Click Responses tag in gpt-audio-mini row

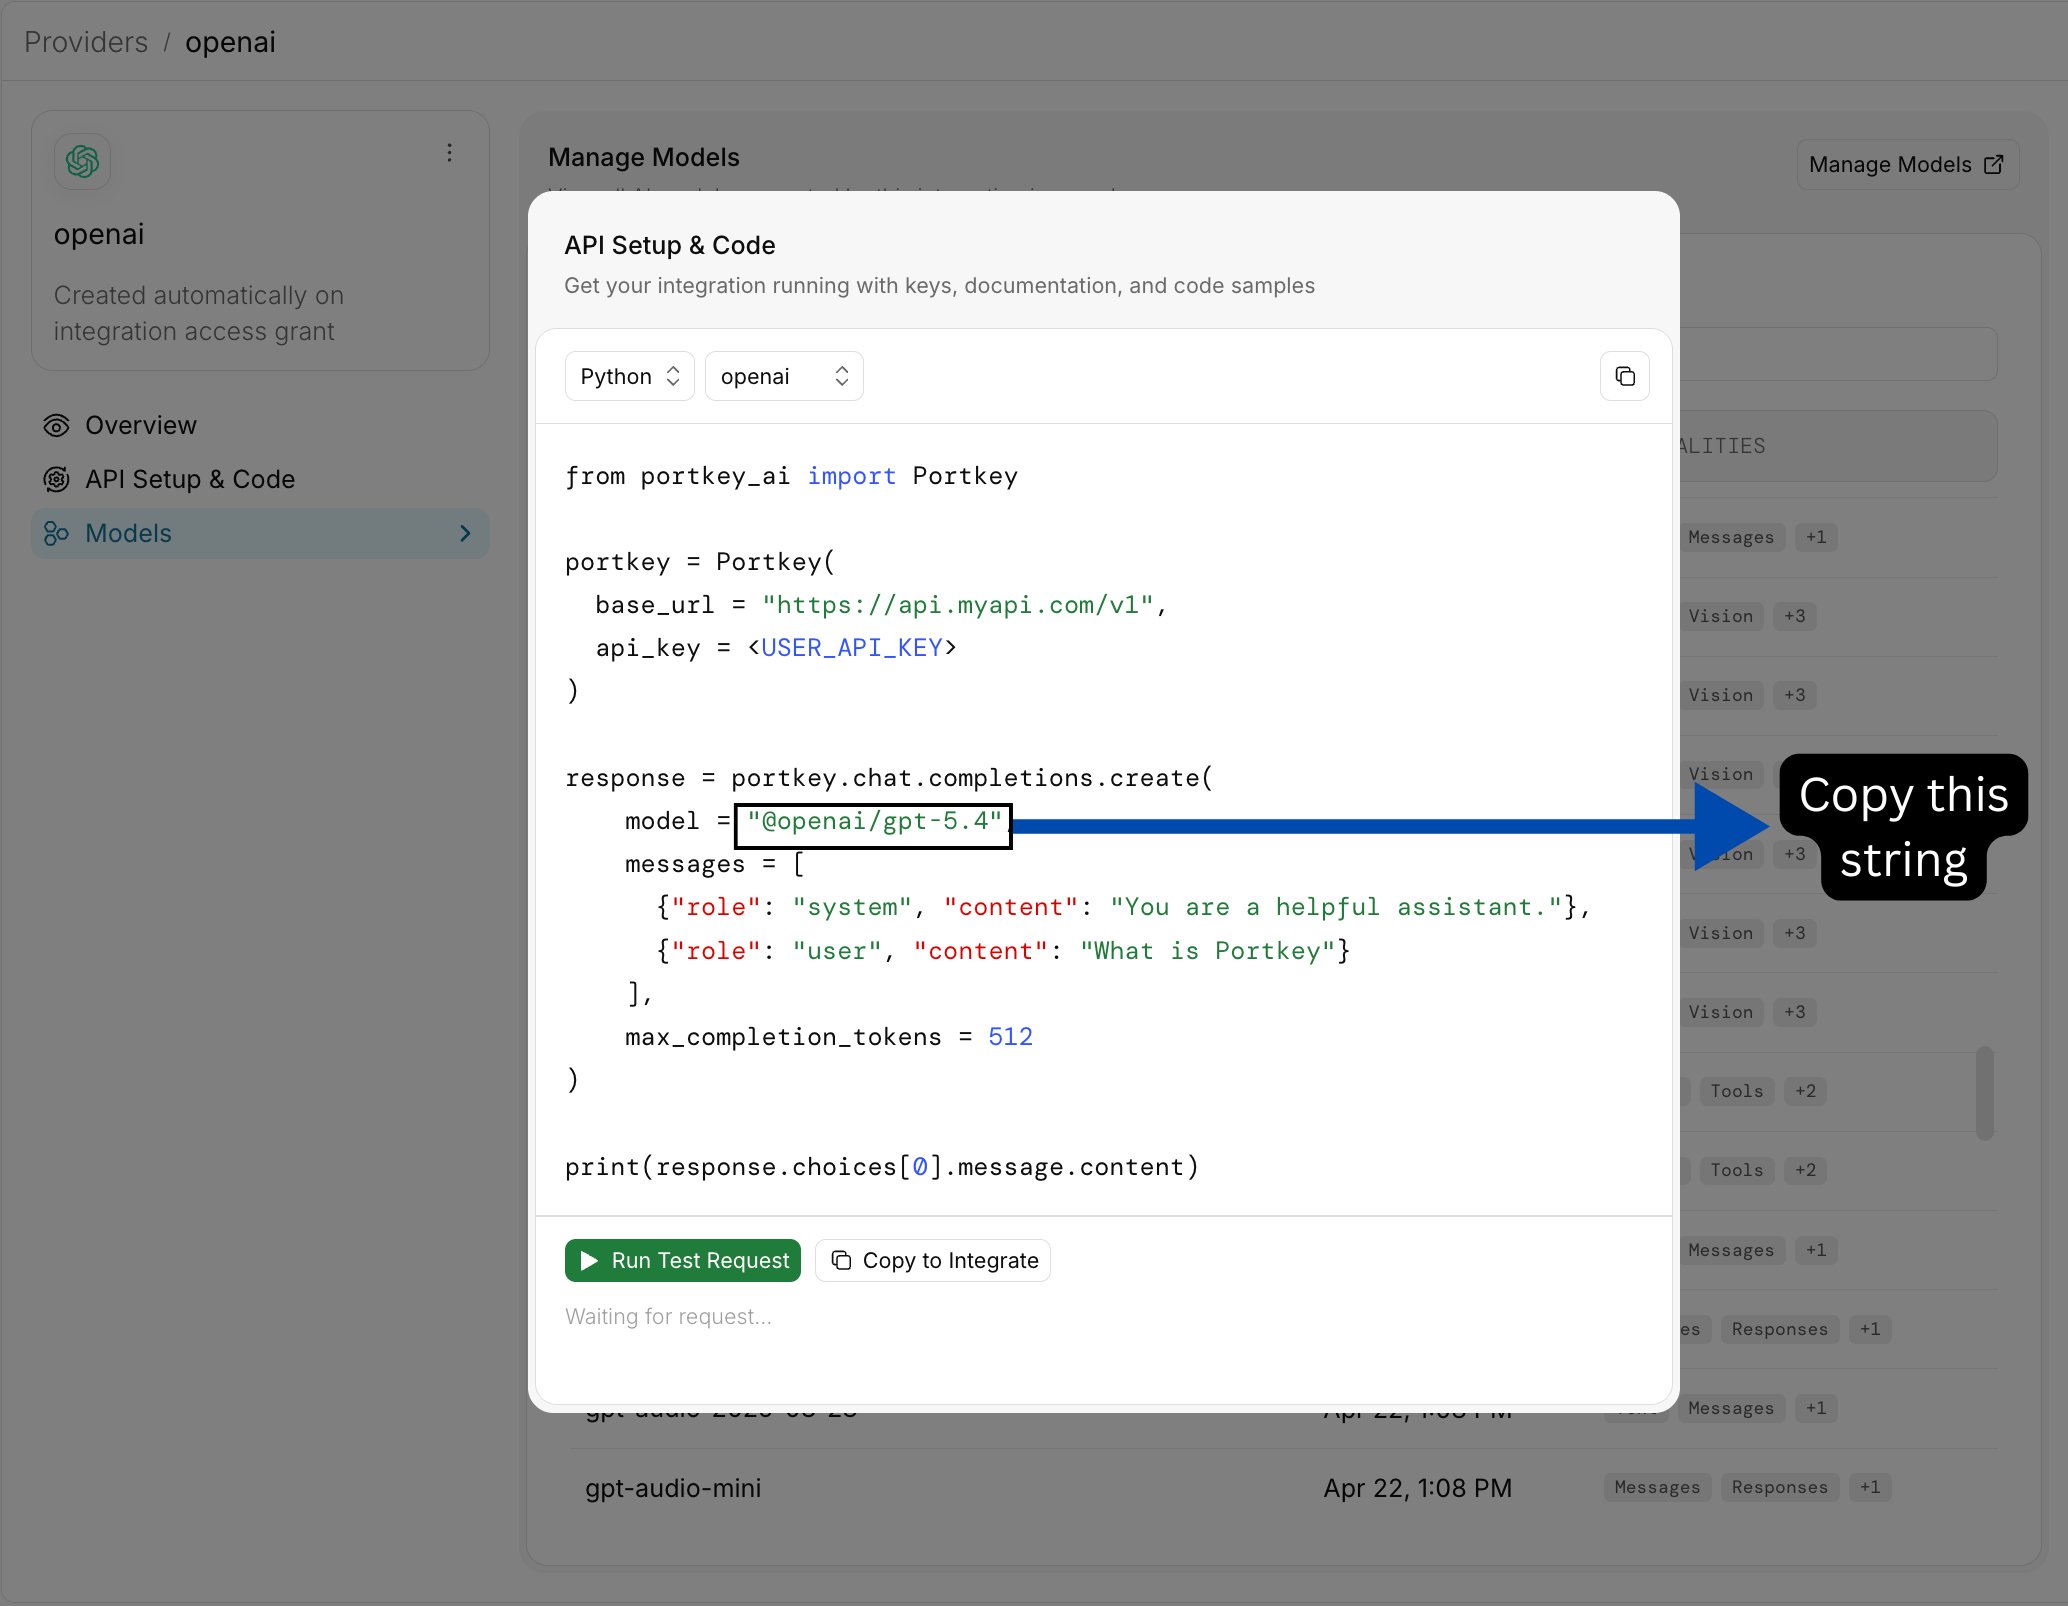click(x=1779, y=1487)
